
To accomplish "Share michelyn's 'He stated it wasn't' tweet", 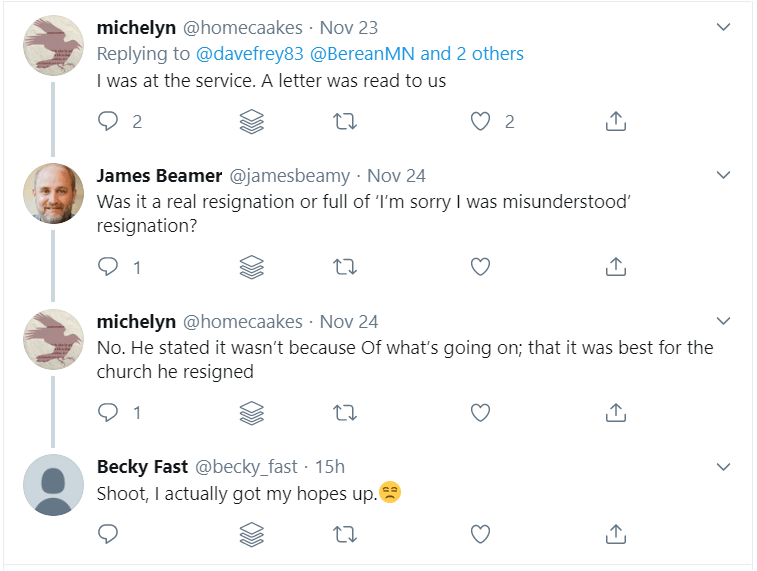I will coord(617,412).
